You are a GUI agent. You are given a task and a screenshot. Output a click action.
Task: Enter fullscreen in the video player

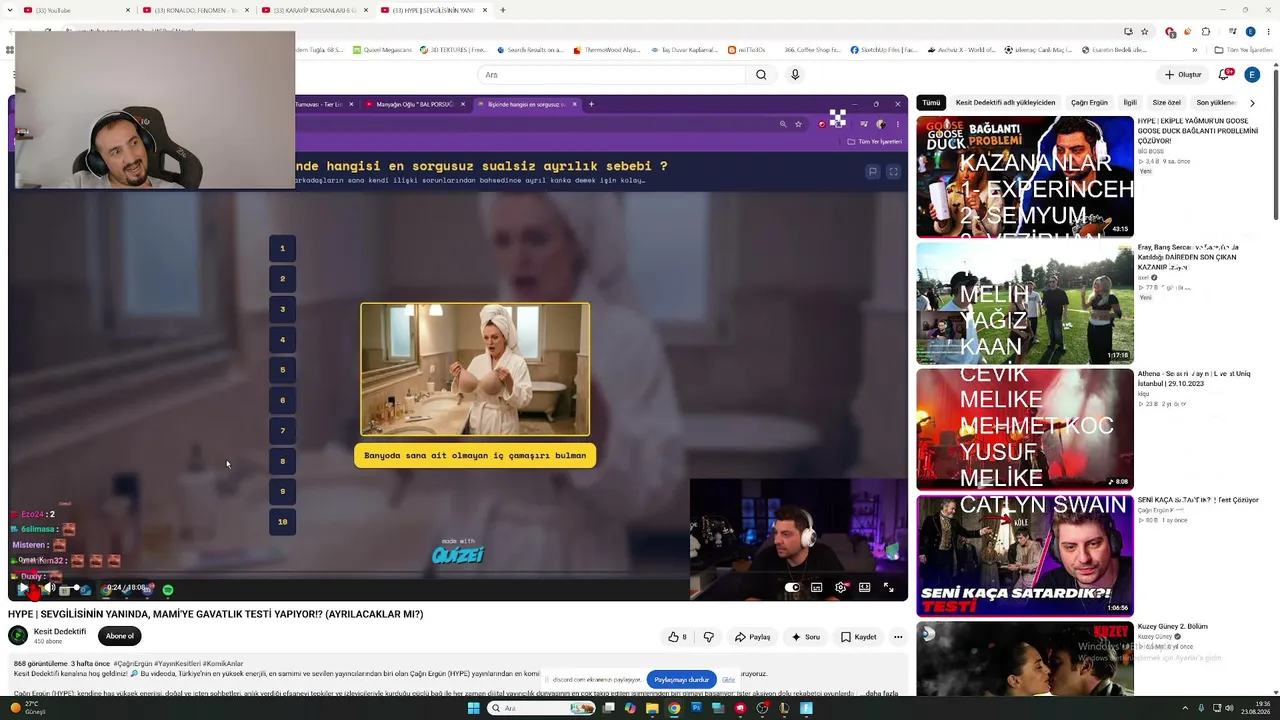point(888,588)
